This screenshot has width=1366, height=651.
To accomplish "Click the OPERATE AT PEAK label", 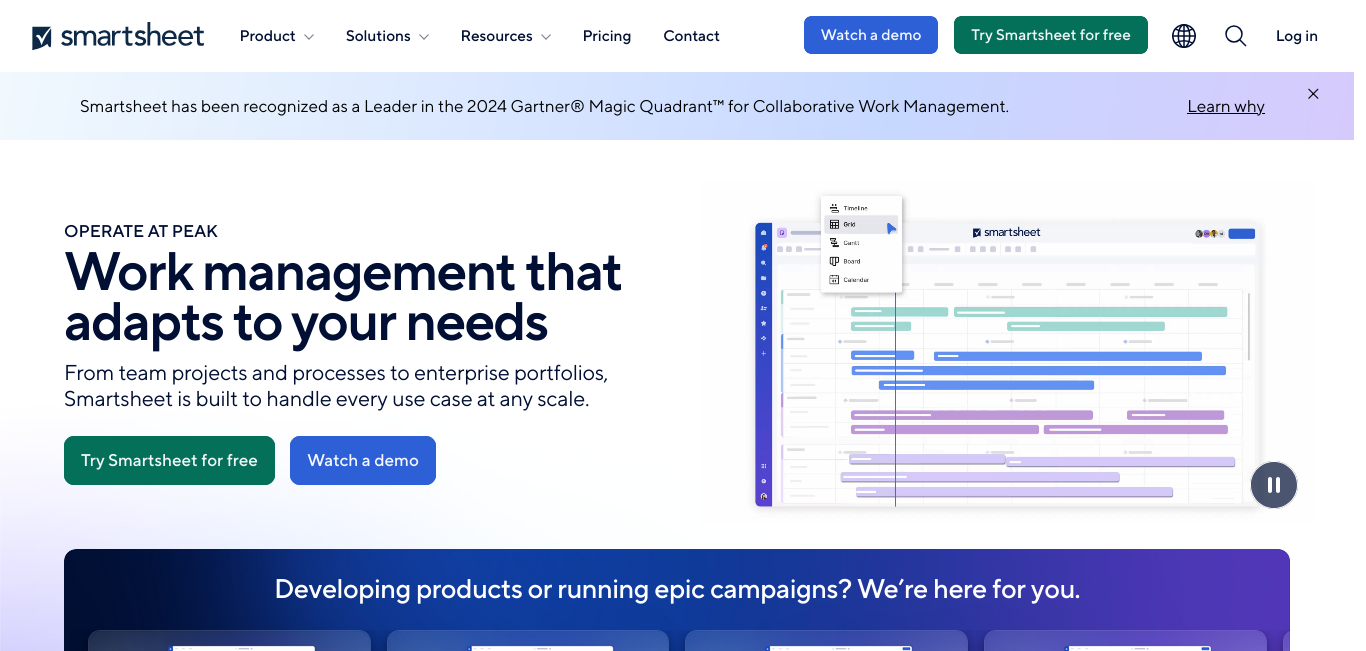I will click(x=141, y=231).
